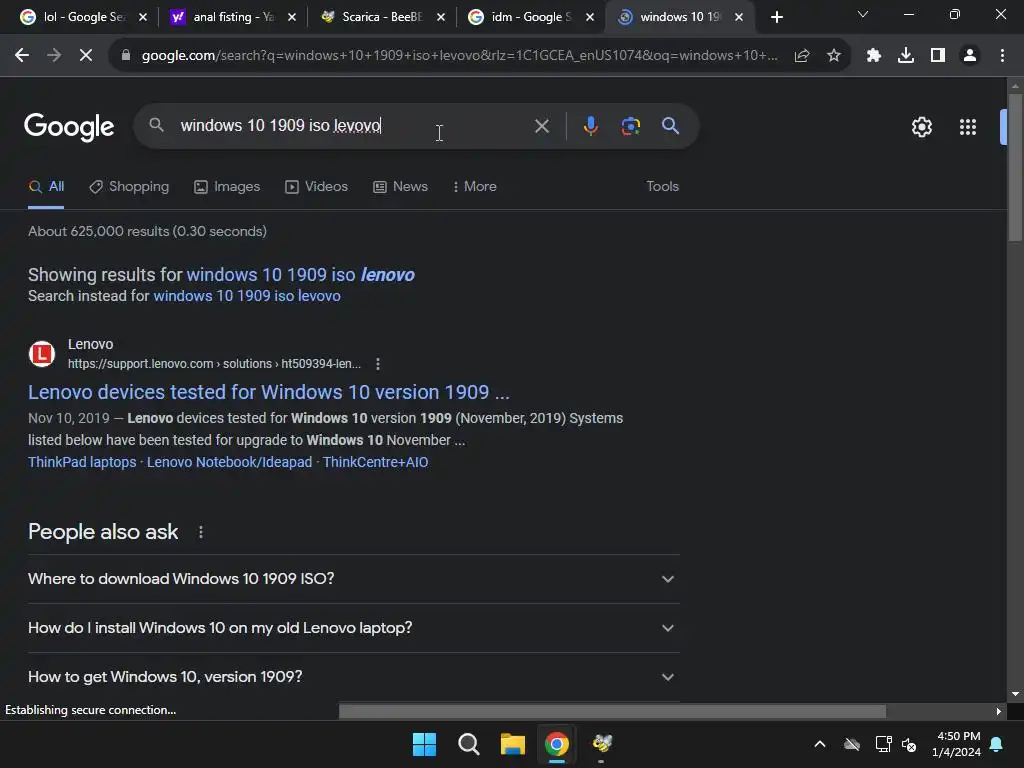Viewport: 1024px width, 768px height.
Task: Click the horizontal scrollbar thumb
Action: pyautogui.click(x=612, y=711)
